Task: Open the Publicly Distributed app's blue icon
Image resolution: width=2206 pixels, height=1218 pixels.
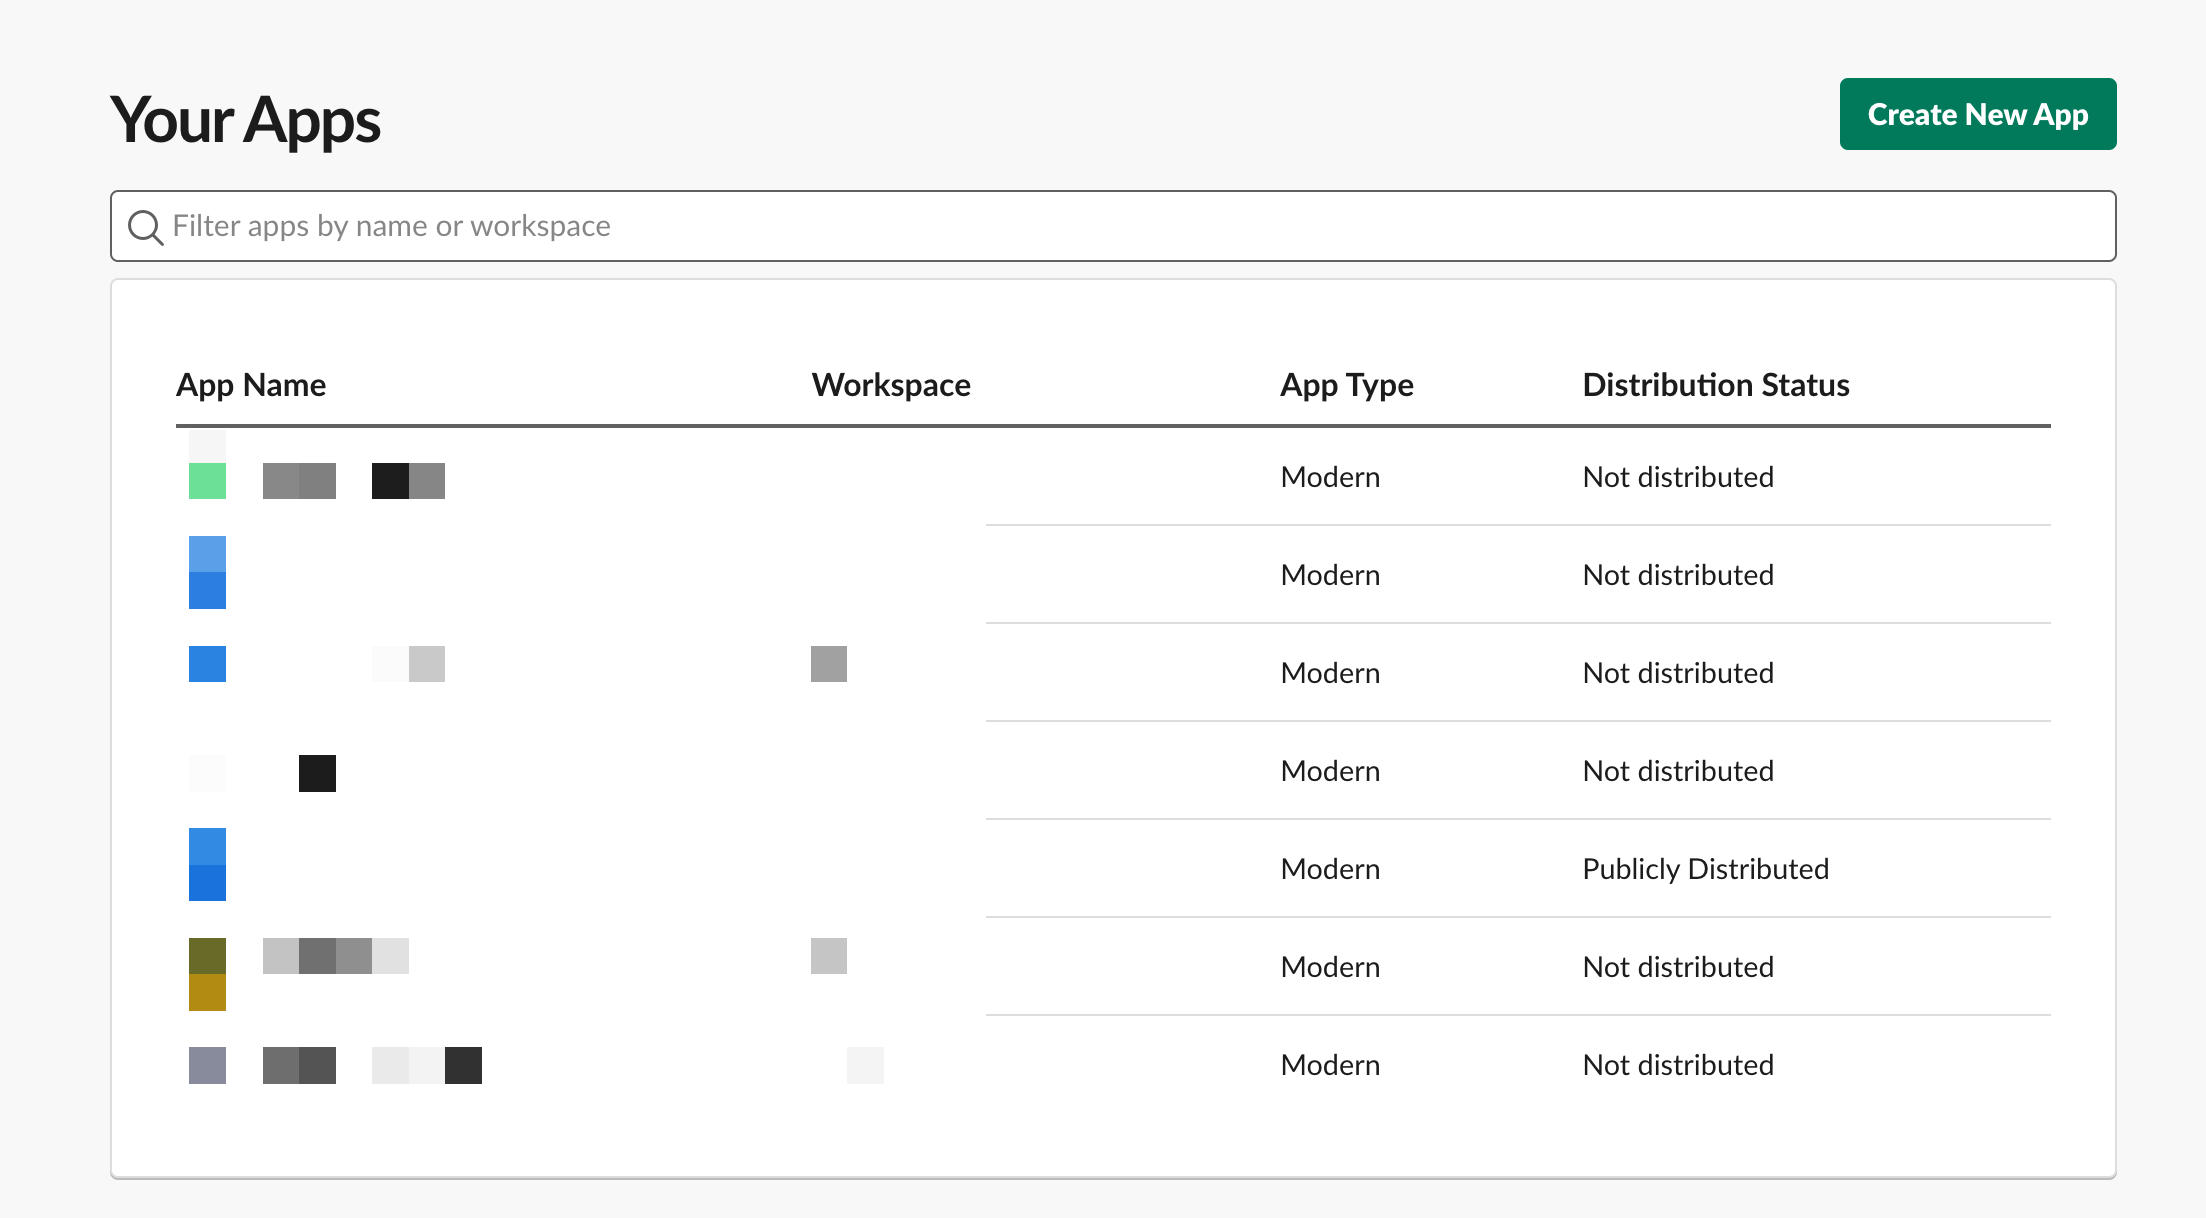Action: pos(207,865)
